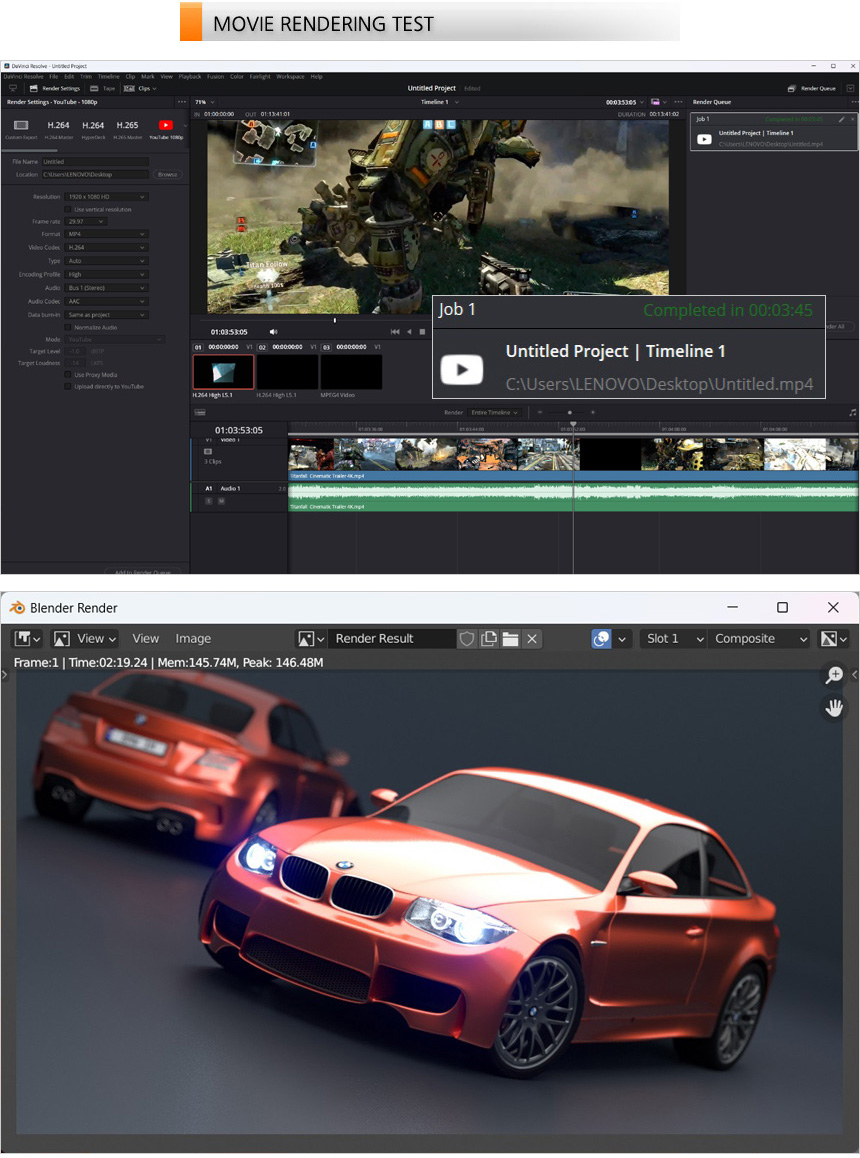Viewport: 860px width, 1158px height.
Task: Open the Encoding Profile dropdown
Action: (106, 275)
